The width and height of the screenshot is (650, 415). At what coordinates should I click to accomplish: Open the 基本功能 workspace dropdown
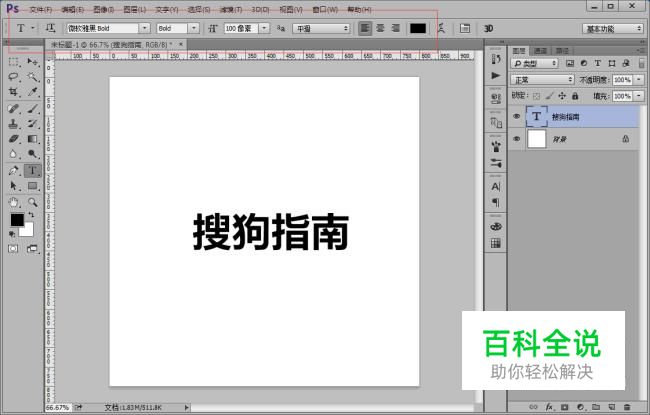pos(612,29)
